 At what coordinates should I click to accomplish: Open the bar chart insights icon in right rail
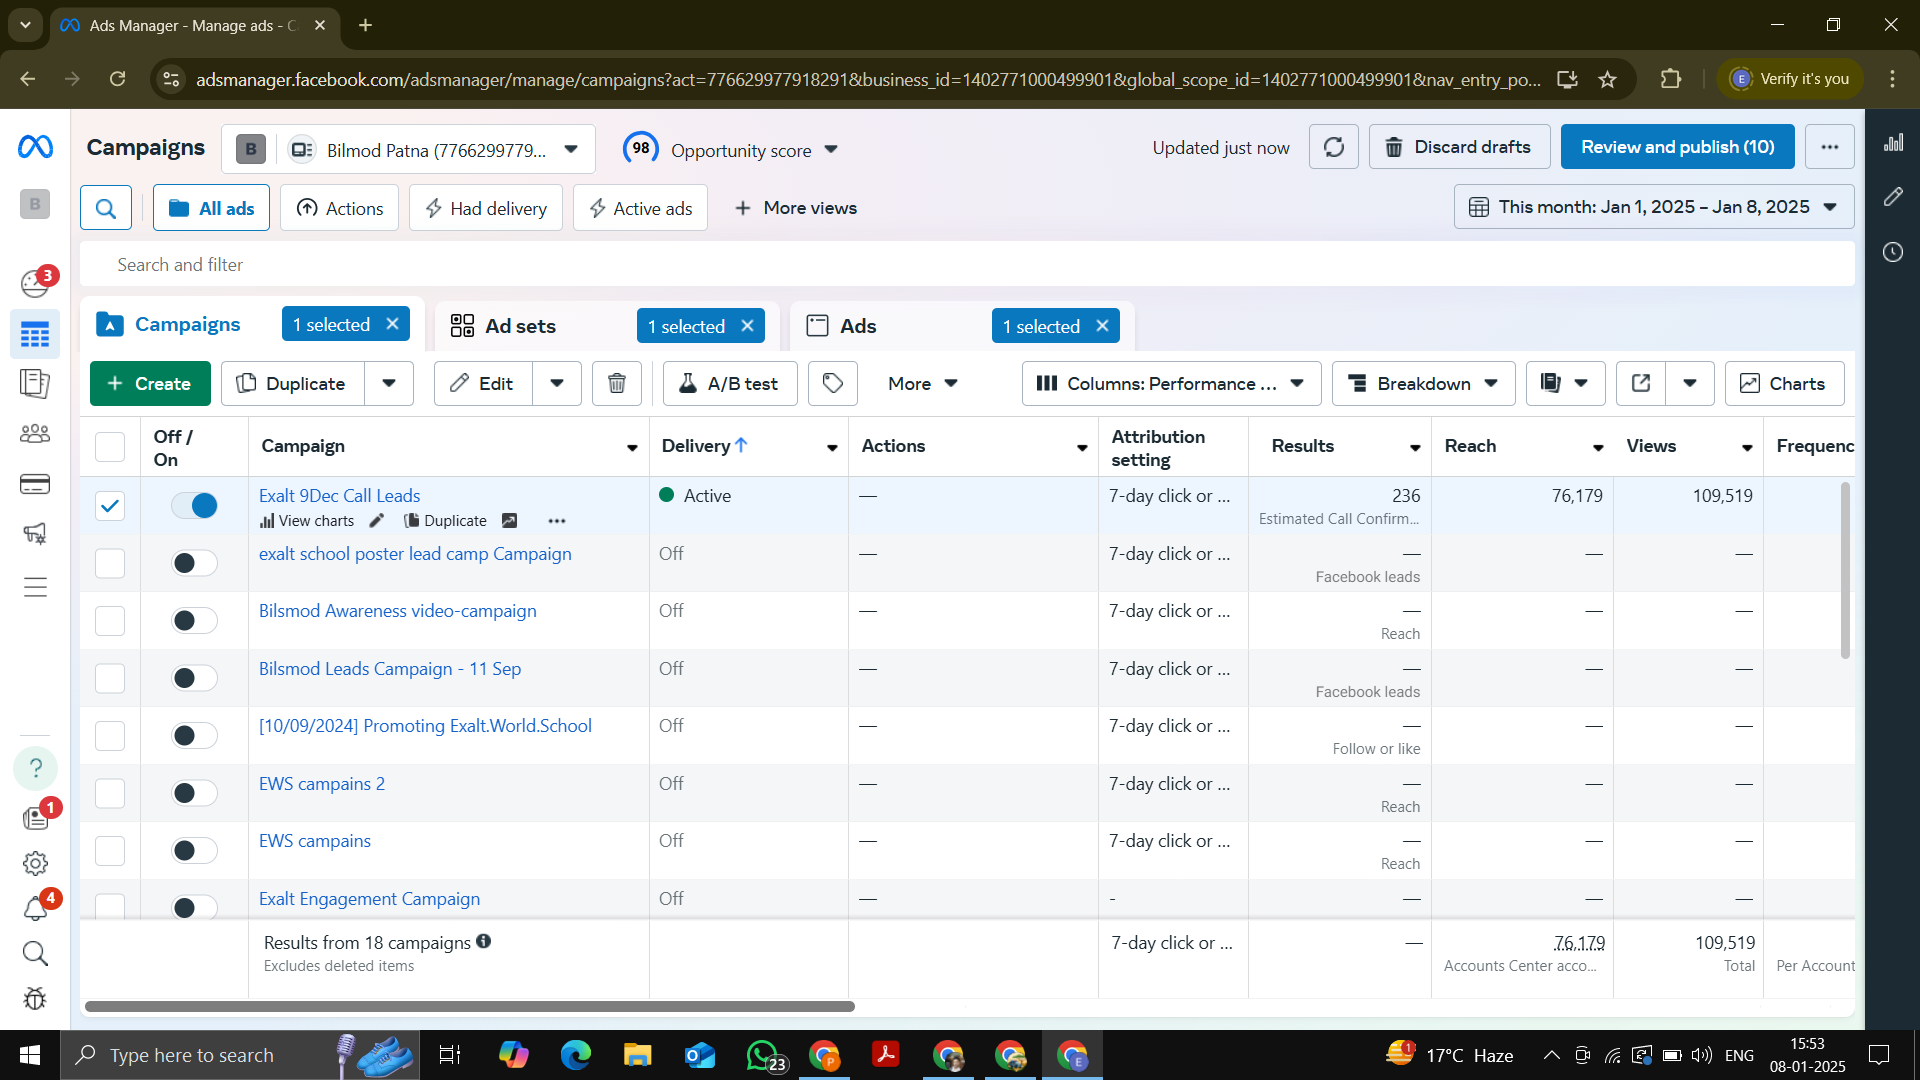coord(1893,143)
